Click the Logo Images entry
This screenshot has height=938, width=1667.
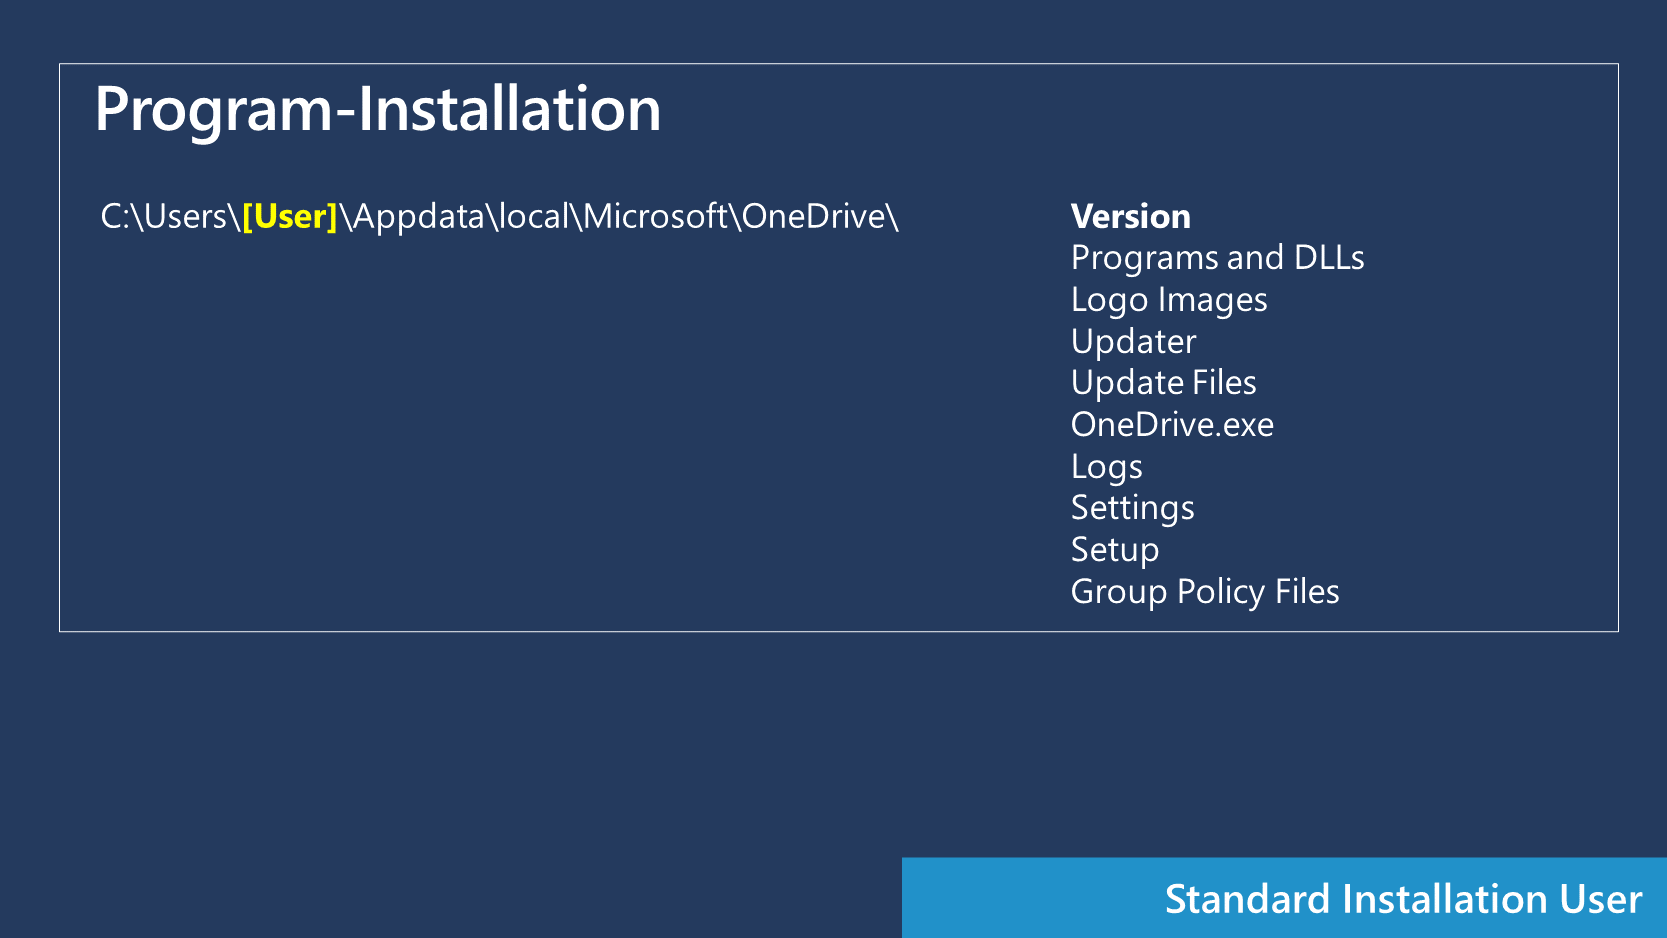1168,299
